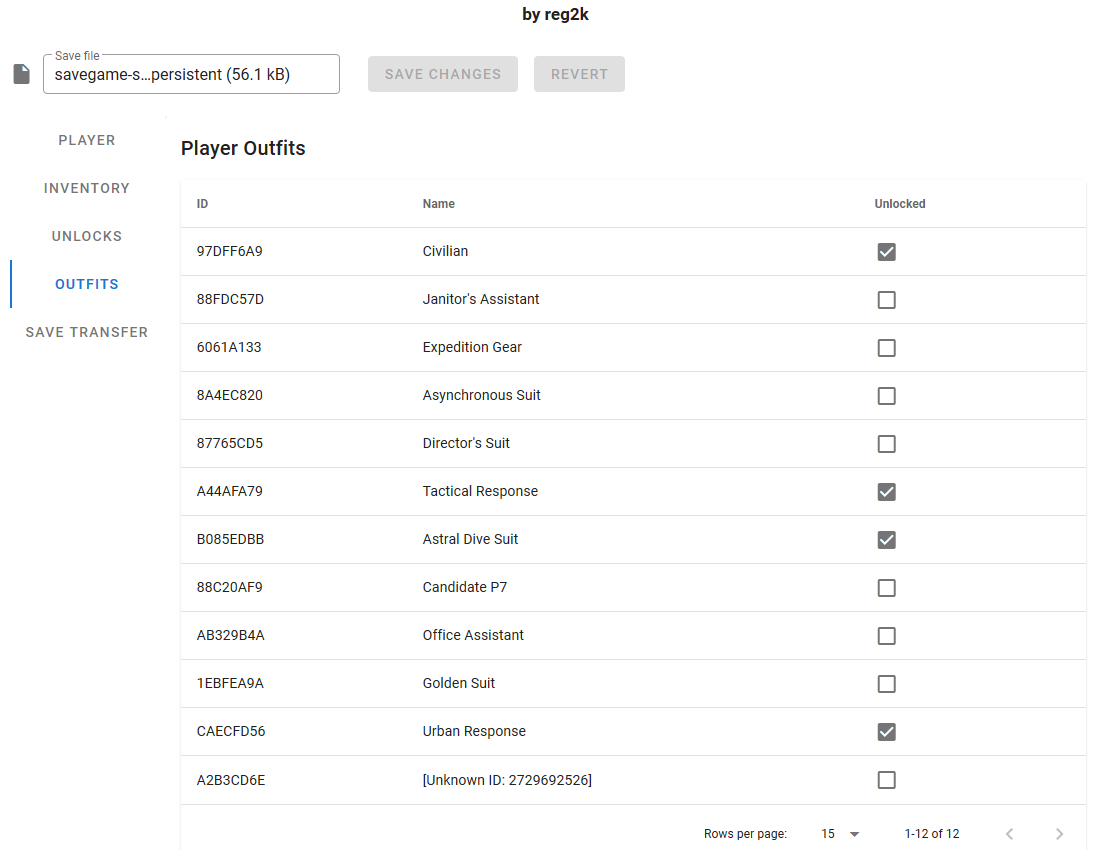Screen dimensions: 1106x850
Task: Click the Save file input field
Action: 191,74
